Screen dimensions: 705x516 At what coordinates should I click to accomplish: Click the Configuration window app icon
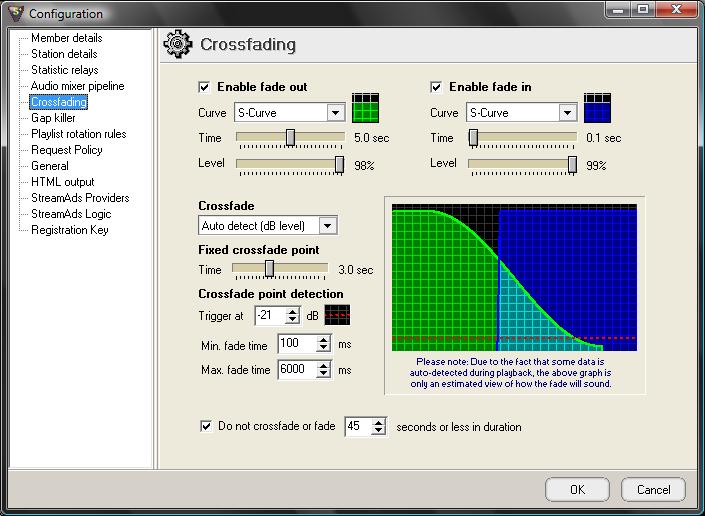[x=16, y=13]
